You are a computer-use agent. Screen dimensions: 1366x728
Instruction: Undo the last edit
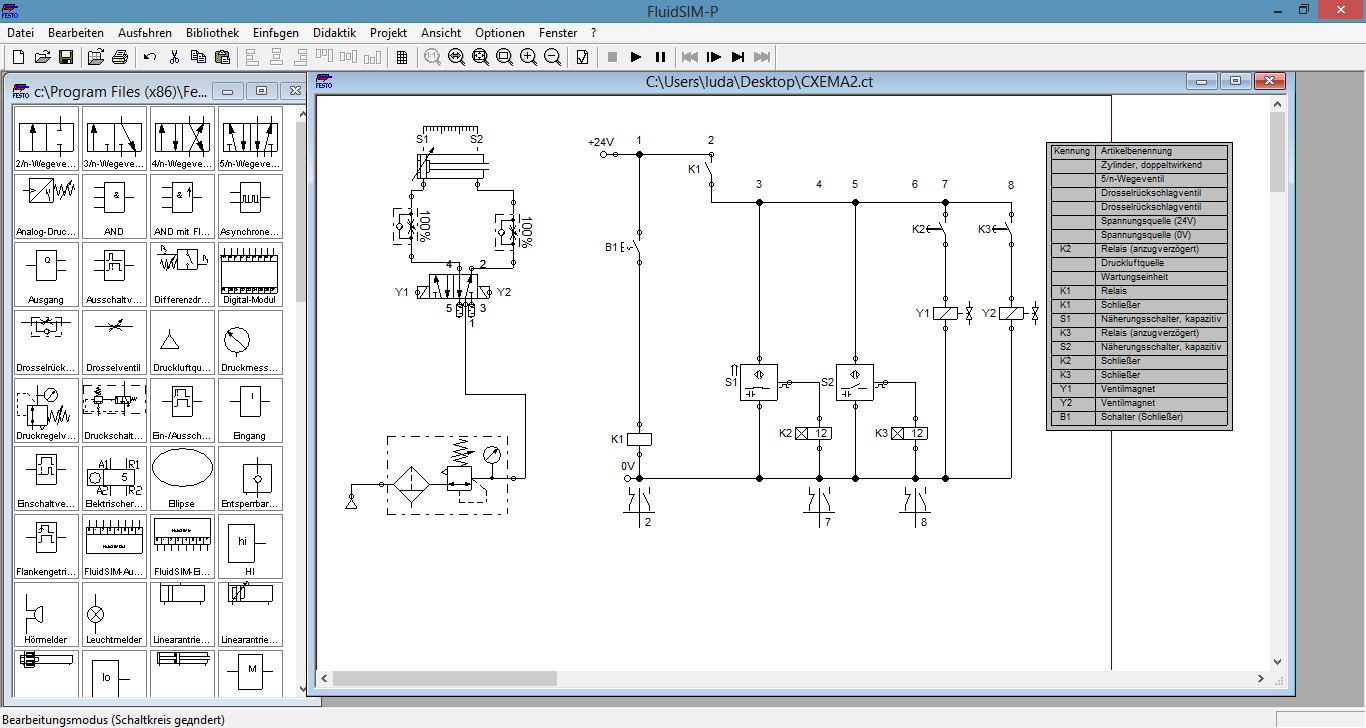(150, 57)
